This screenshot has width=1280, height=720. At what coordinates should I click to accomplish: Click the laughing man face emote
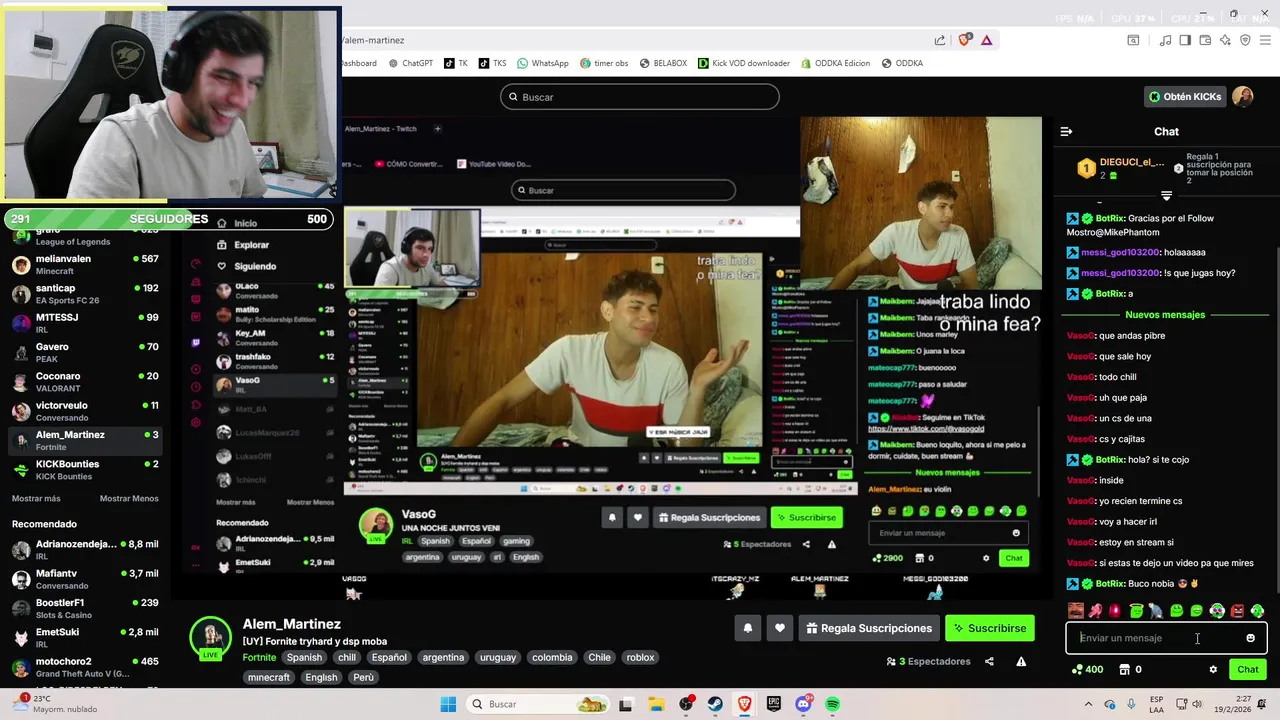(1076, 610)
